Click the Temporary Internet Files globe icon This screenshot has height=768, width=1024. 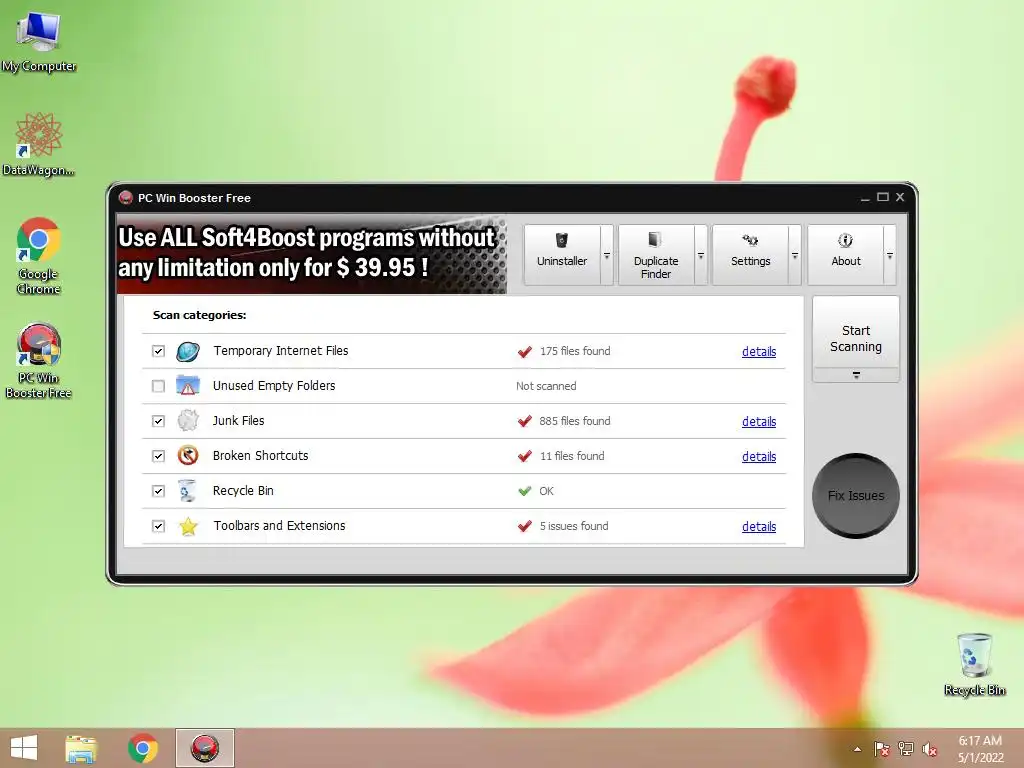coord(188,351)
